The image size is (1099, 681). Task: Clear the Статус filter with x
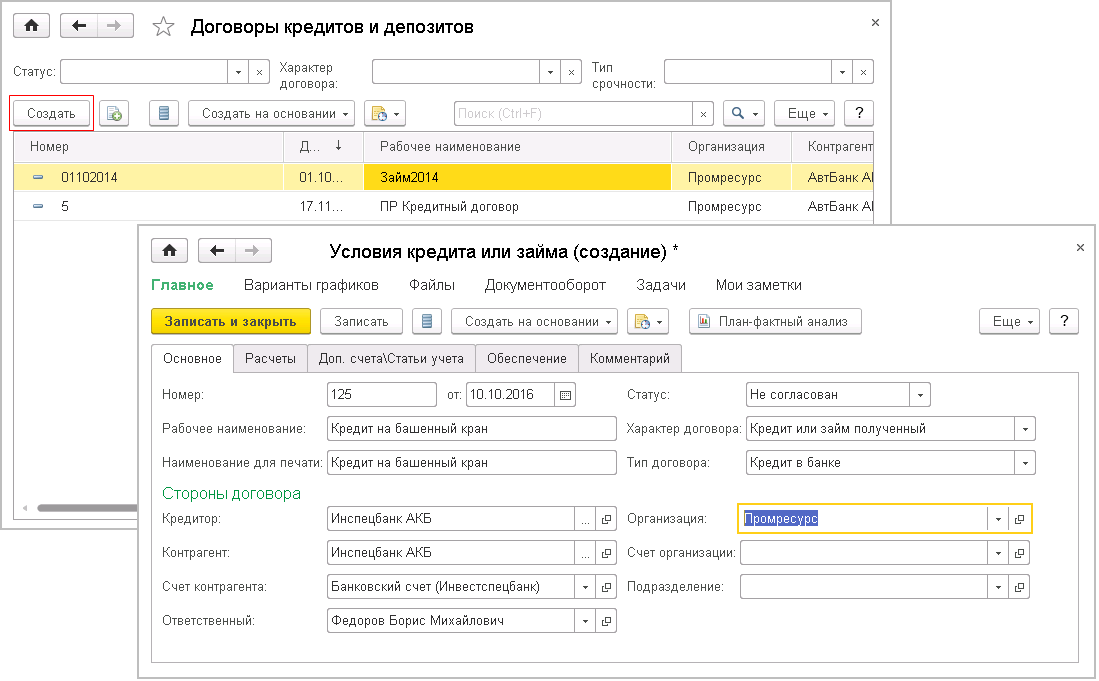click(x=259, y=72)
